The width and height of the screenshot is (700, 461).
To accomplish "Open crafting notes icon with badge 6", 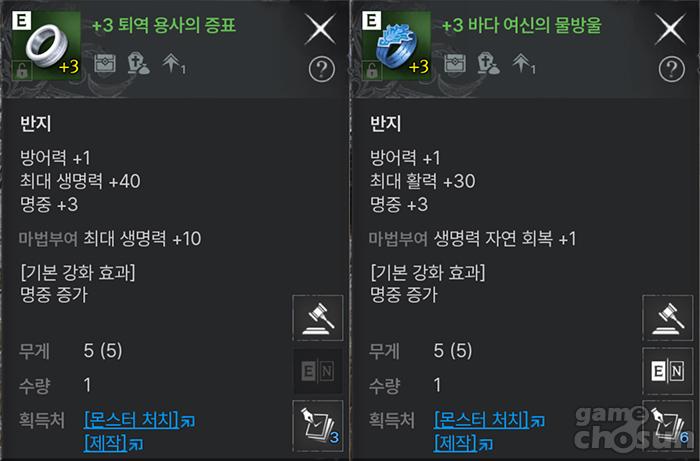I will coord(668,423).
